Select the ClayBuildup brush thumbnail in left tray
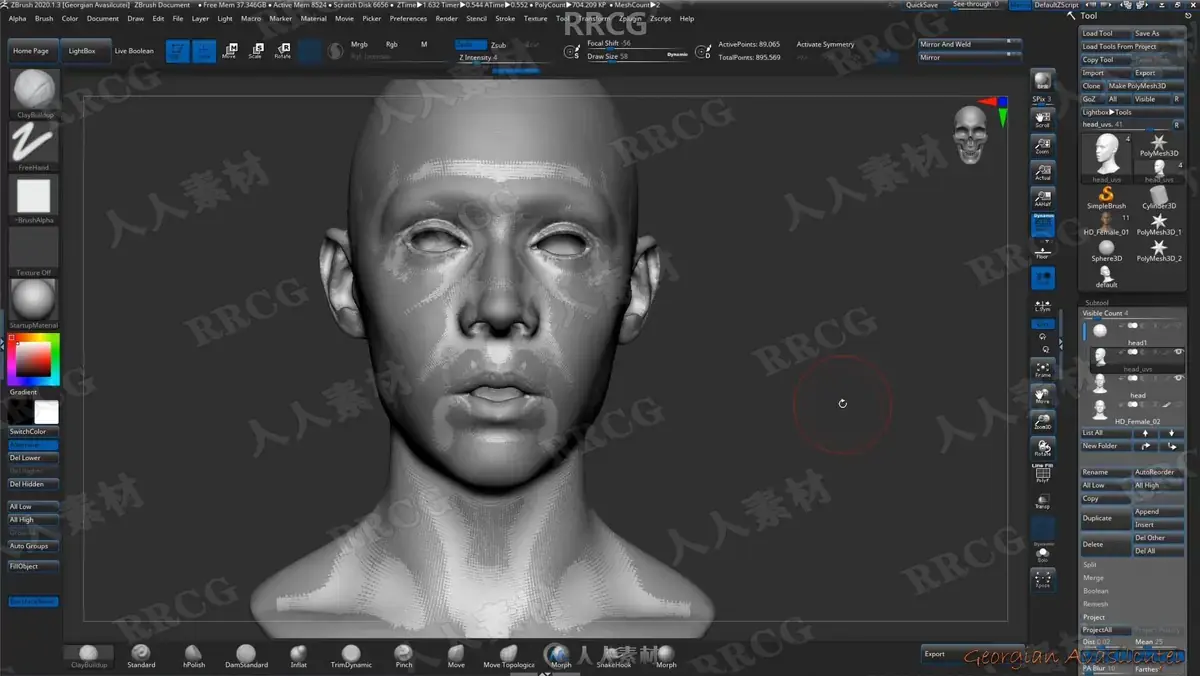Image resolution: width=1200 pixels, height=676 pixels. point(34,93)
